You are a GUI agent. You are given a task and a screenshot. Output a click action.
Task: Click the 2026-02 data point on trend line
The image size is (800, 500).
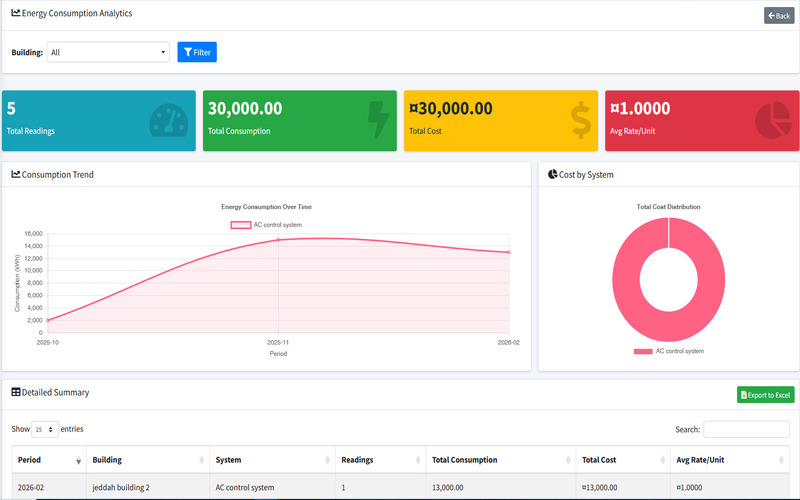point(509,252)
